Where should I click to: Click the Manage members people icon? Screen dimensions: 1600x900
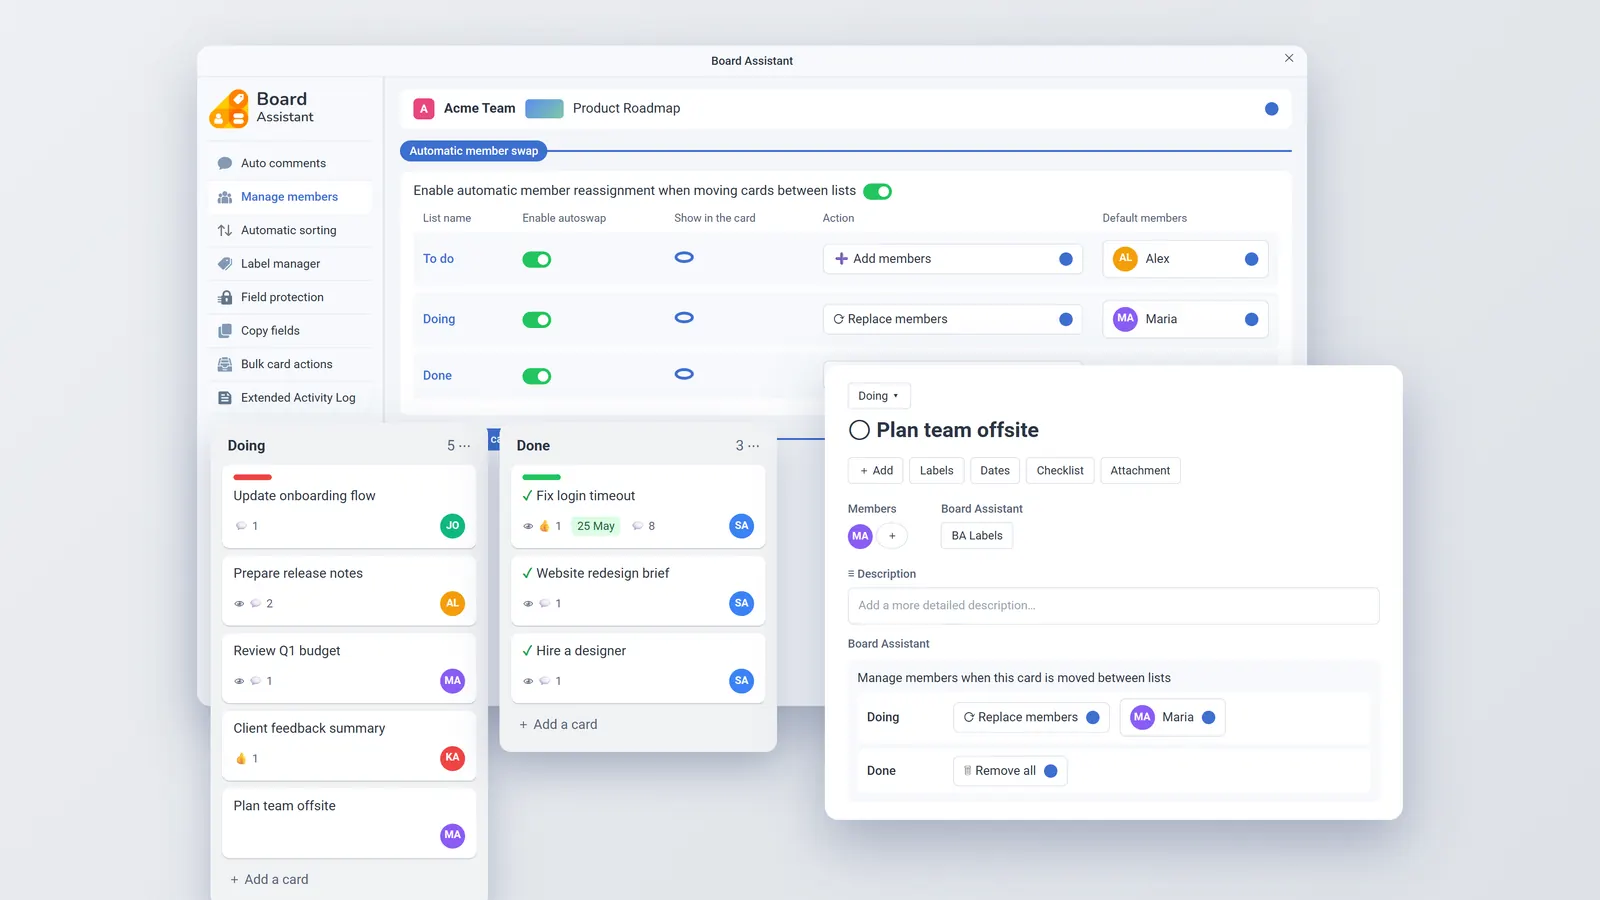(x=225, y=197)
